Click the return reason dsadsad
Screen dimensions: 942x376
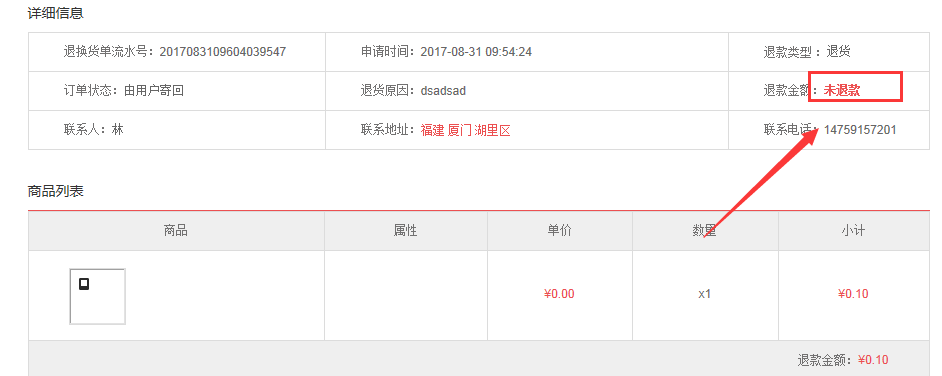(x=443, y=91)
